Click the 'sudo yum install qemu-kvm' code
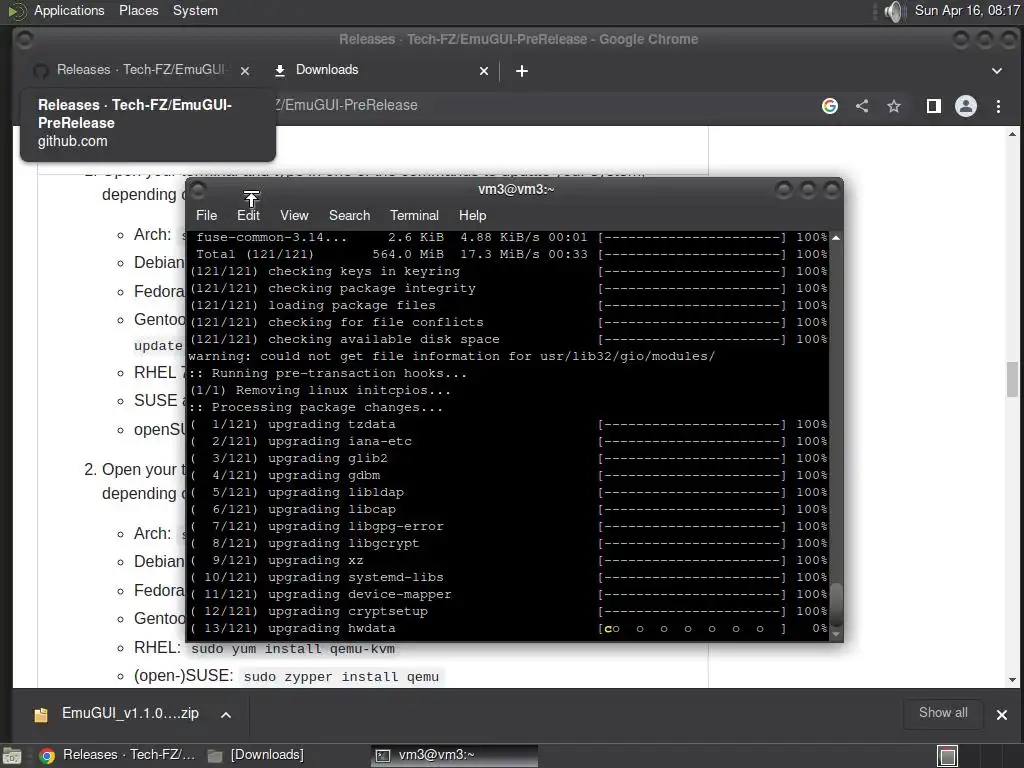 click(293, 648)
